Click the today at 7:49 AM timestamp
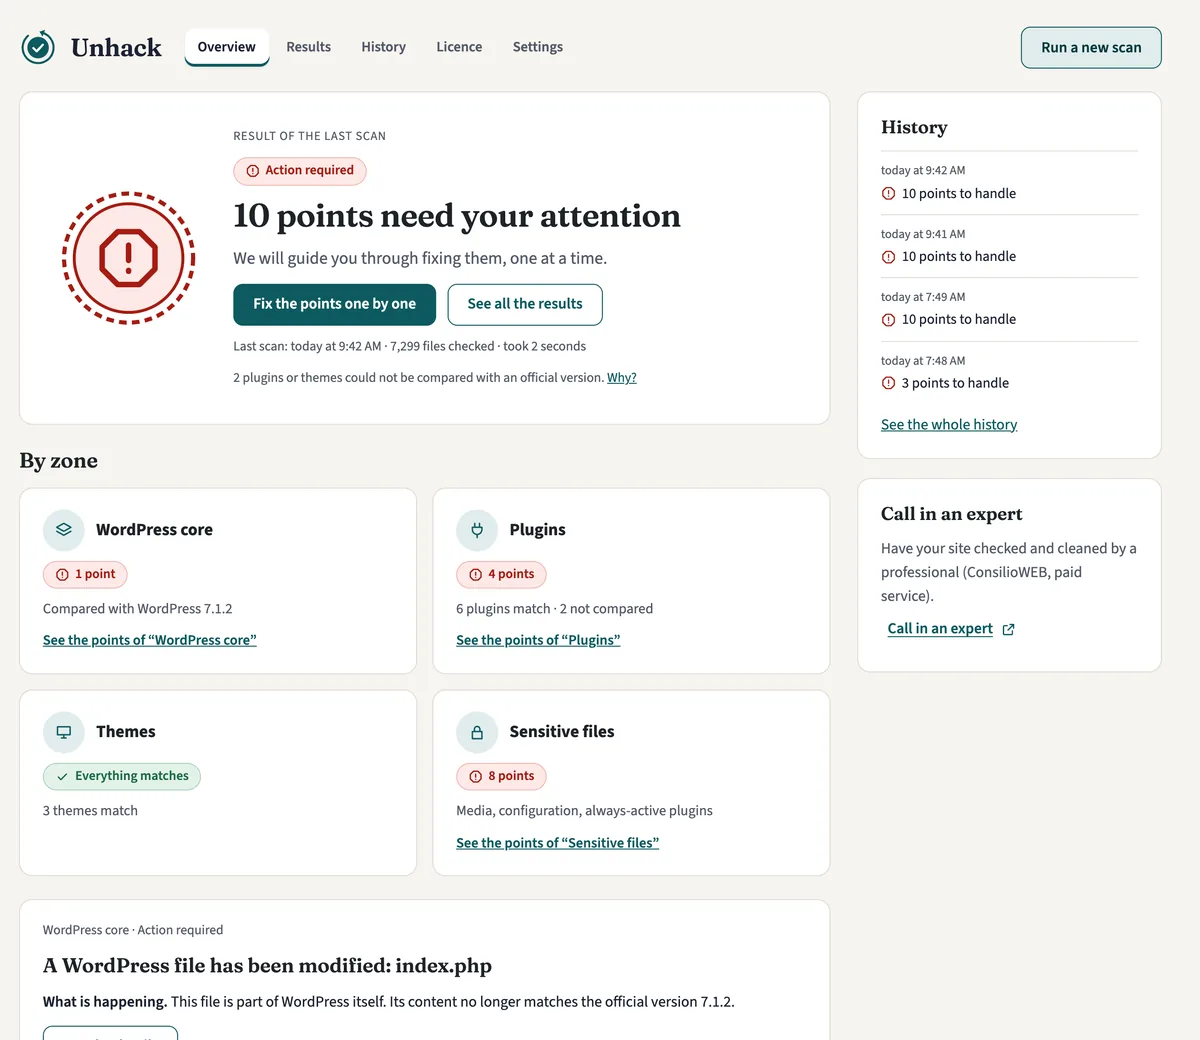The height and width of the screenshot is (1040, 1200). pyautogui.click(x=923, y=297)
